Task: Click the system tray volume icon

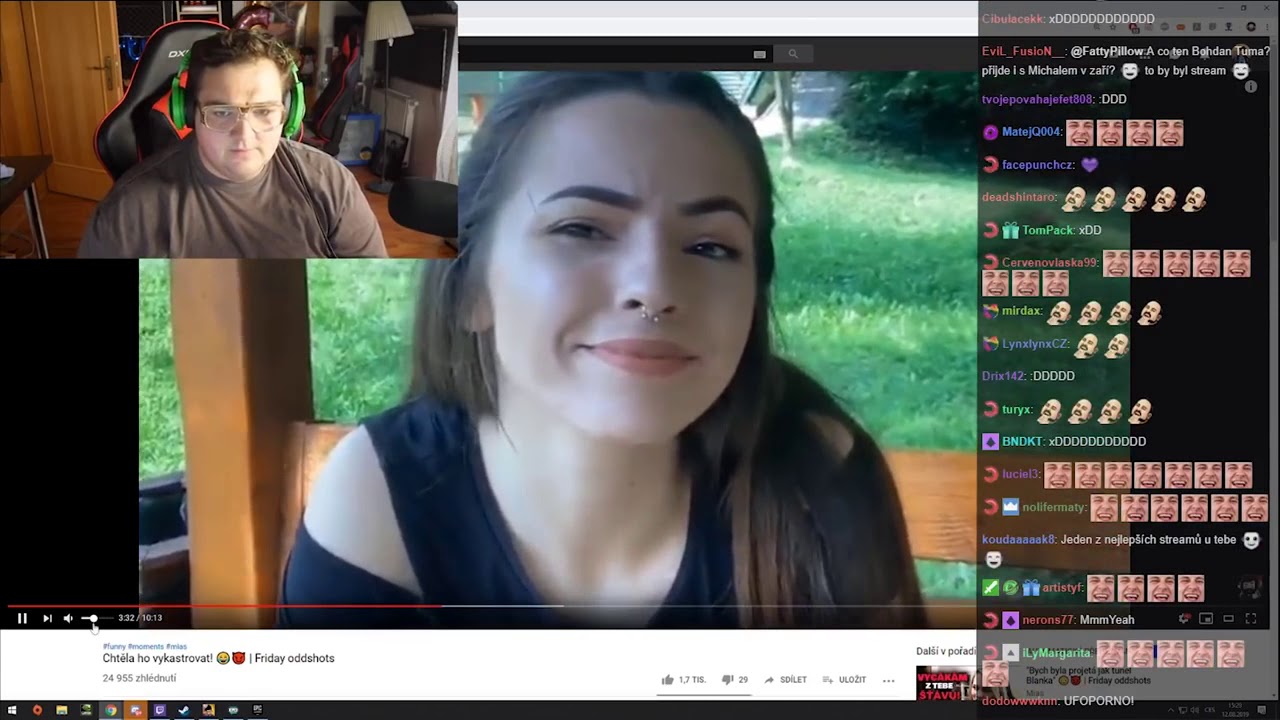Action: pyautogui.click(x=1195, y=710)
